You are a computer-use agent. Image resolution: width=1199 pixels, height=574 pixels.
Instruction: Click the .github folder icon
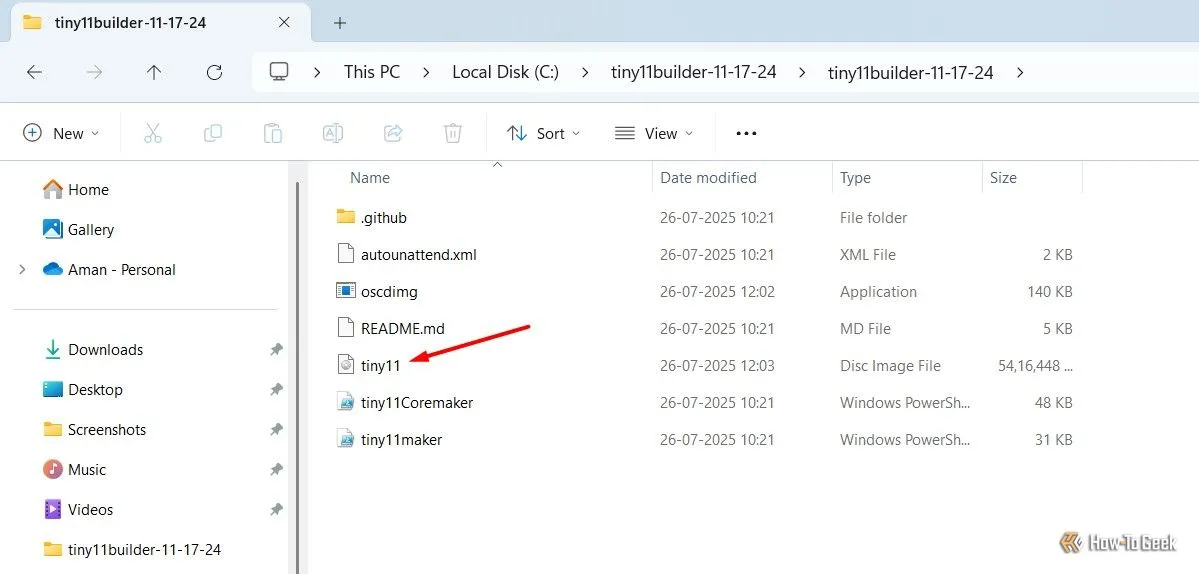(346, 217)
